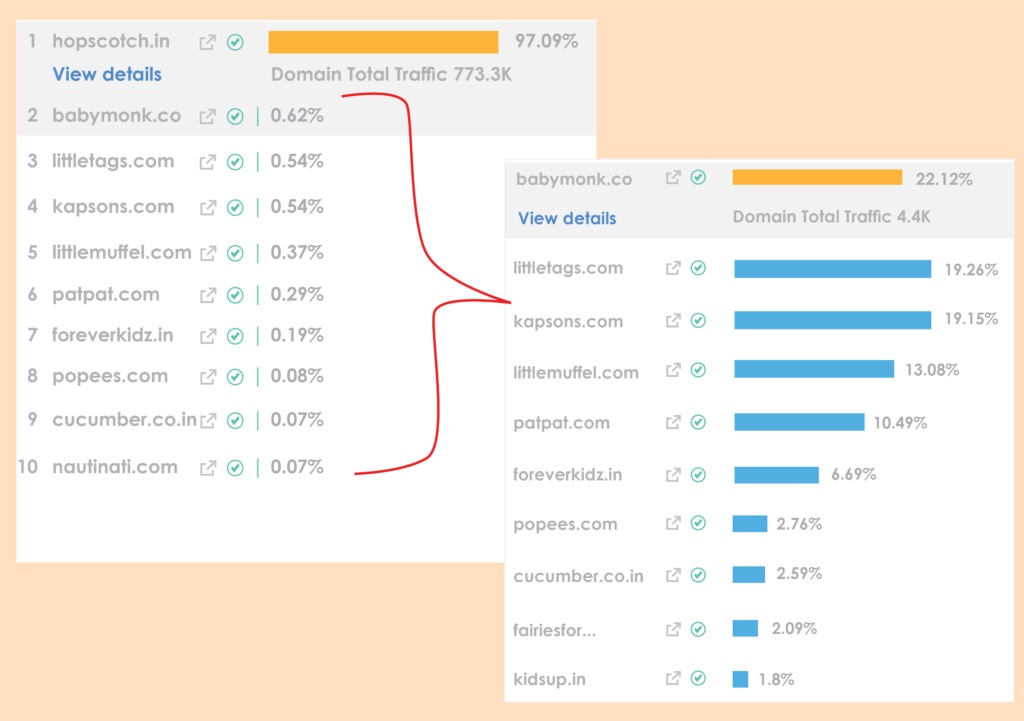The height and width of the screenshot is (721, 1024).
Task: Open external link for left cucumber.co.in row
Action: [208, 421]
